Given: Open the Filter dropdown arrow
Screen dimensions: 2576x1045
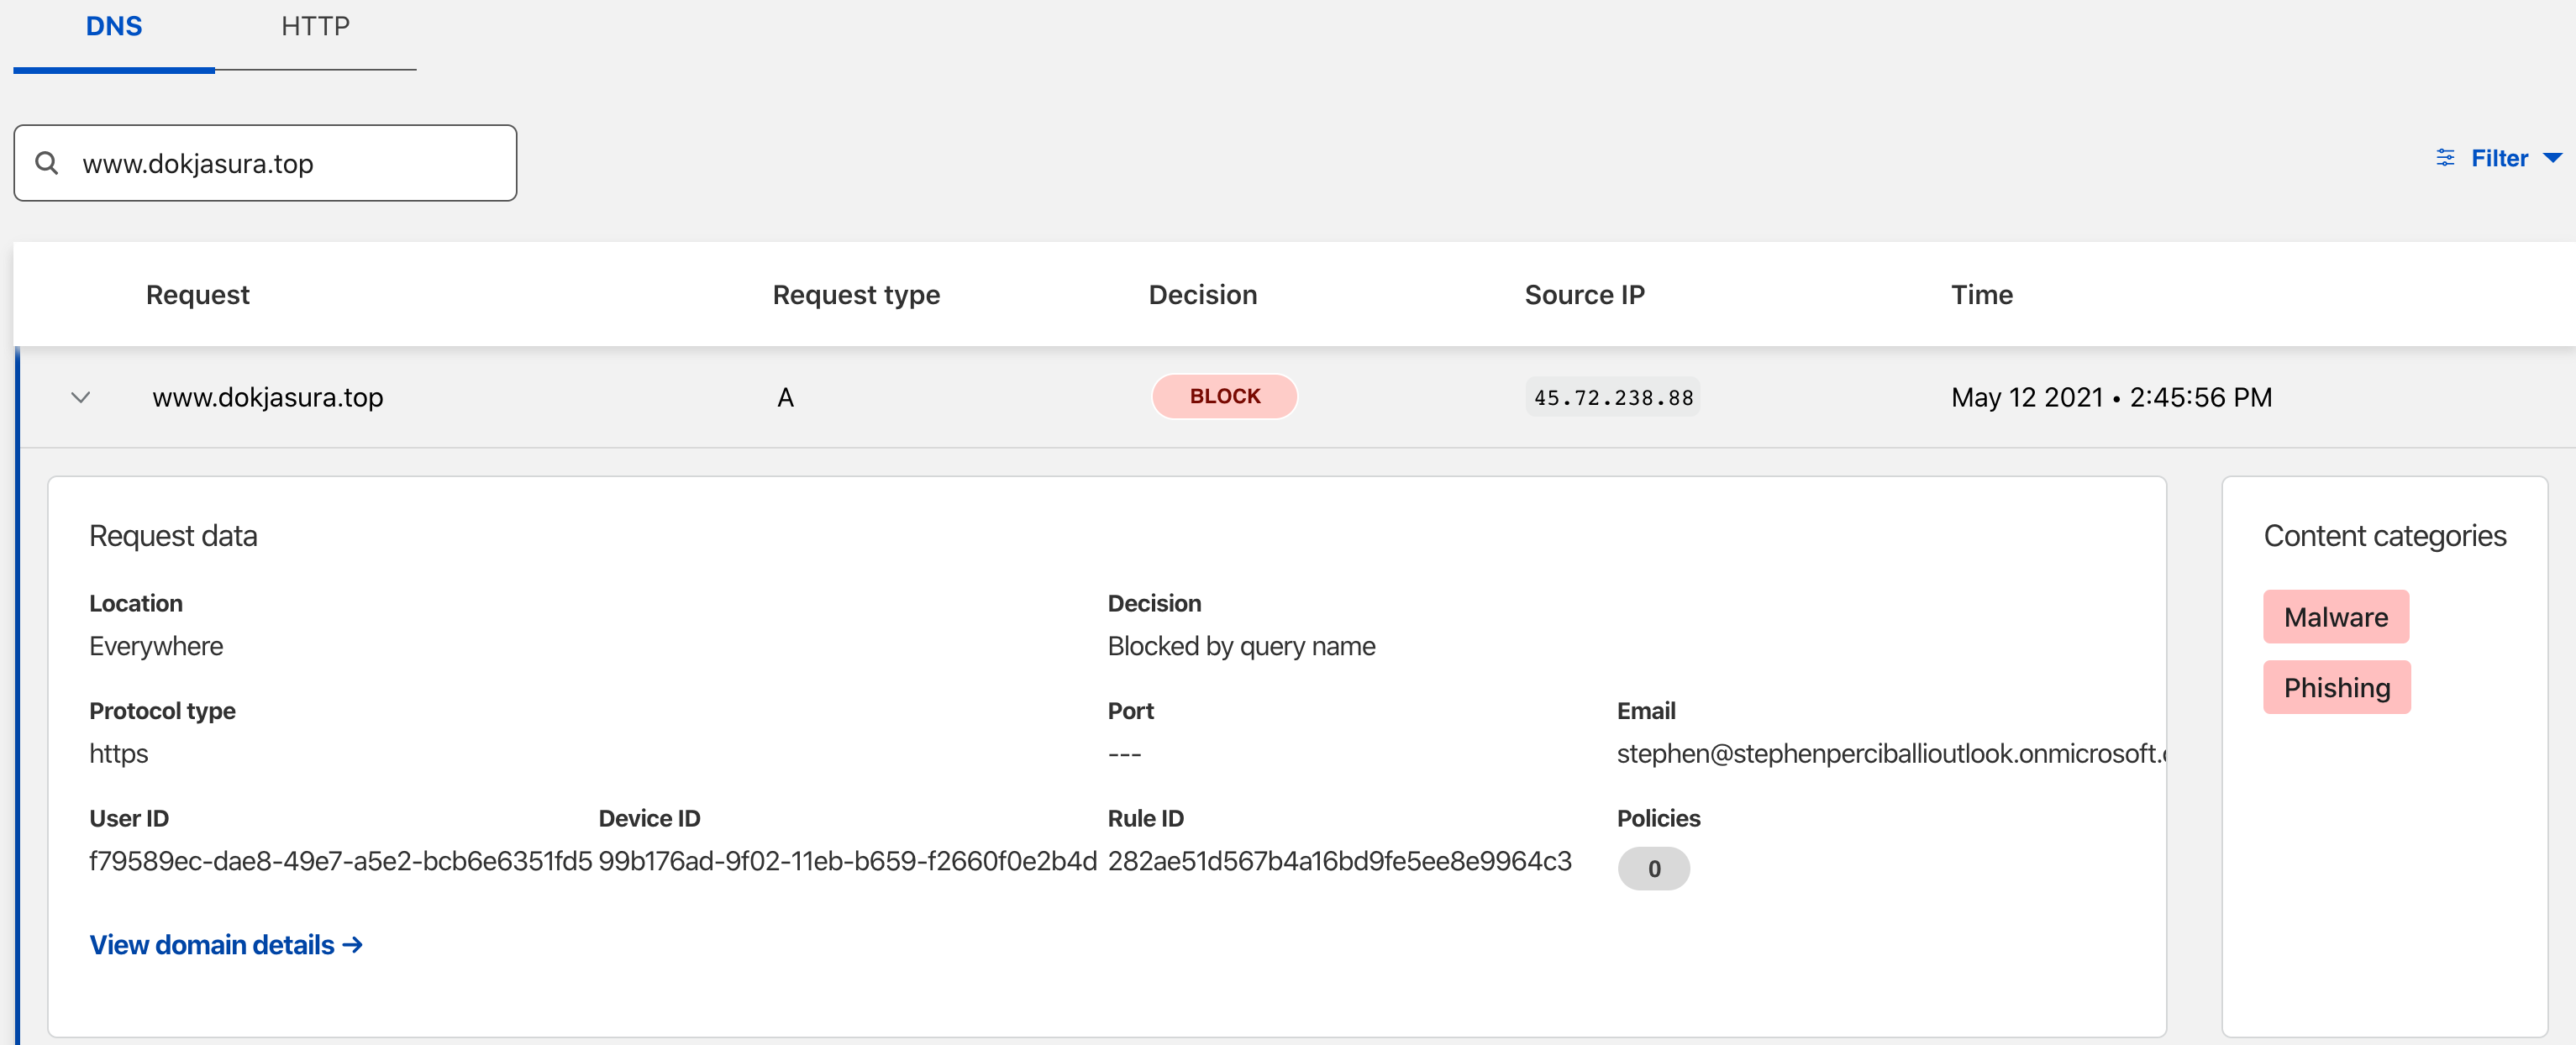Looking at the screenshot, I should coord(2552,158).
